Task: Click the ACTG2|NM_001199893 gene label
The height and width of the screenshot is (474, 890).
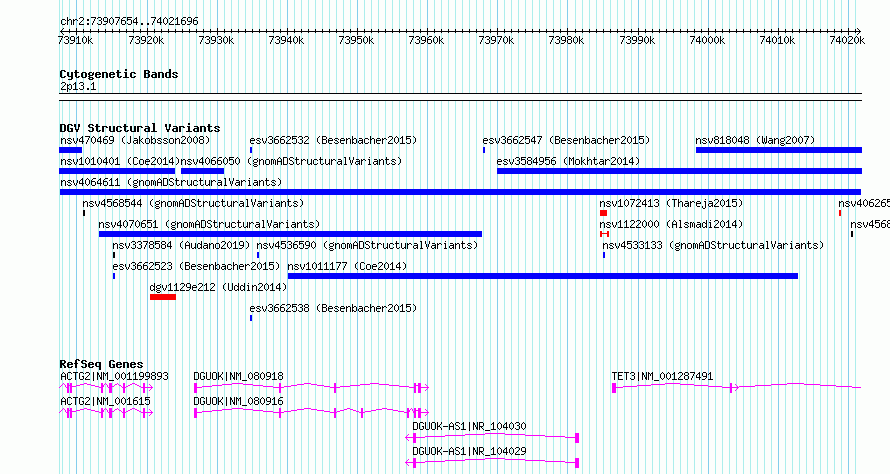Action: pos(114,376)
